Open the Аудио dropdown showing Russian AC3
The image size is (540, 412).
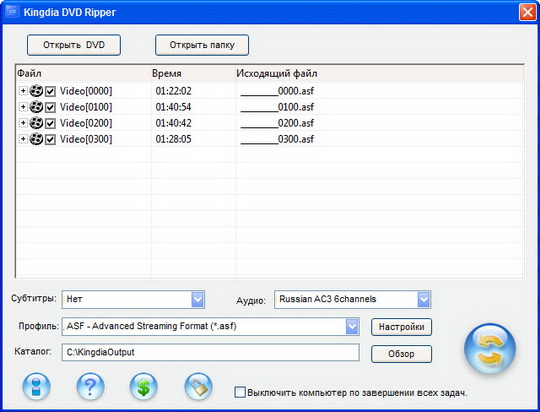pos(424,299)
